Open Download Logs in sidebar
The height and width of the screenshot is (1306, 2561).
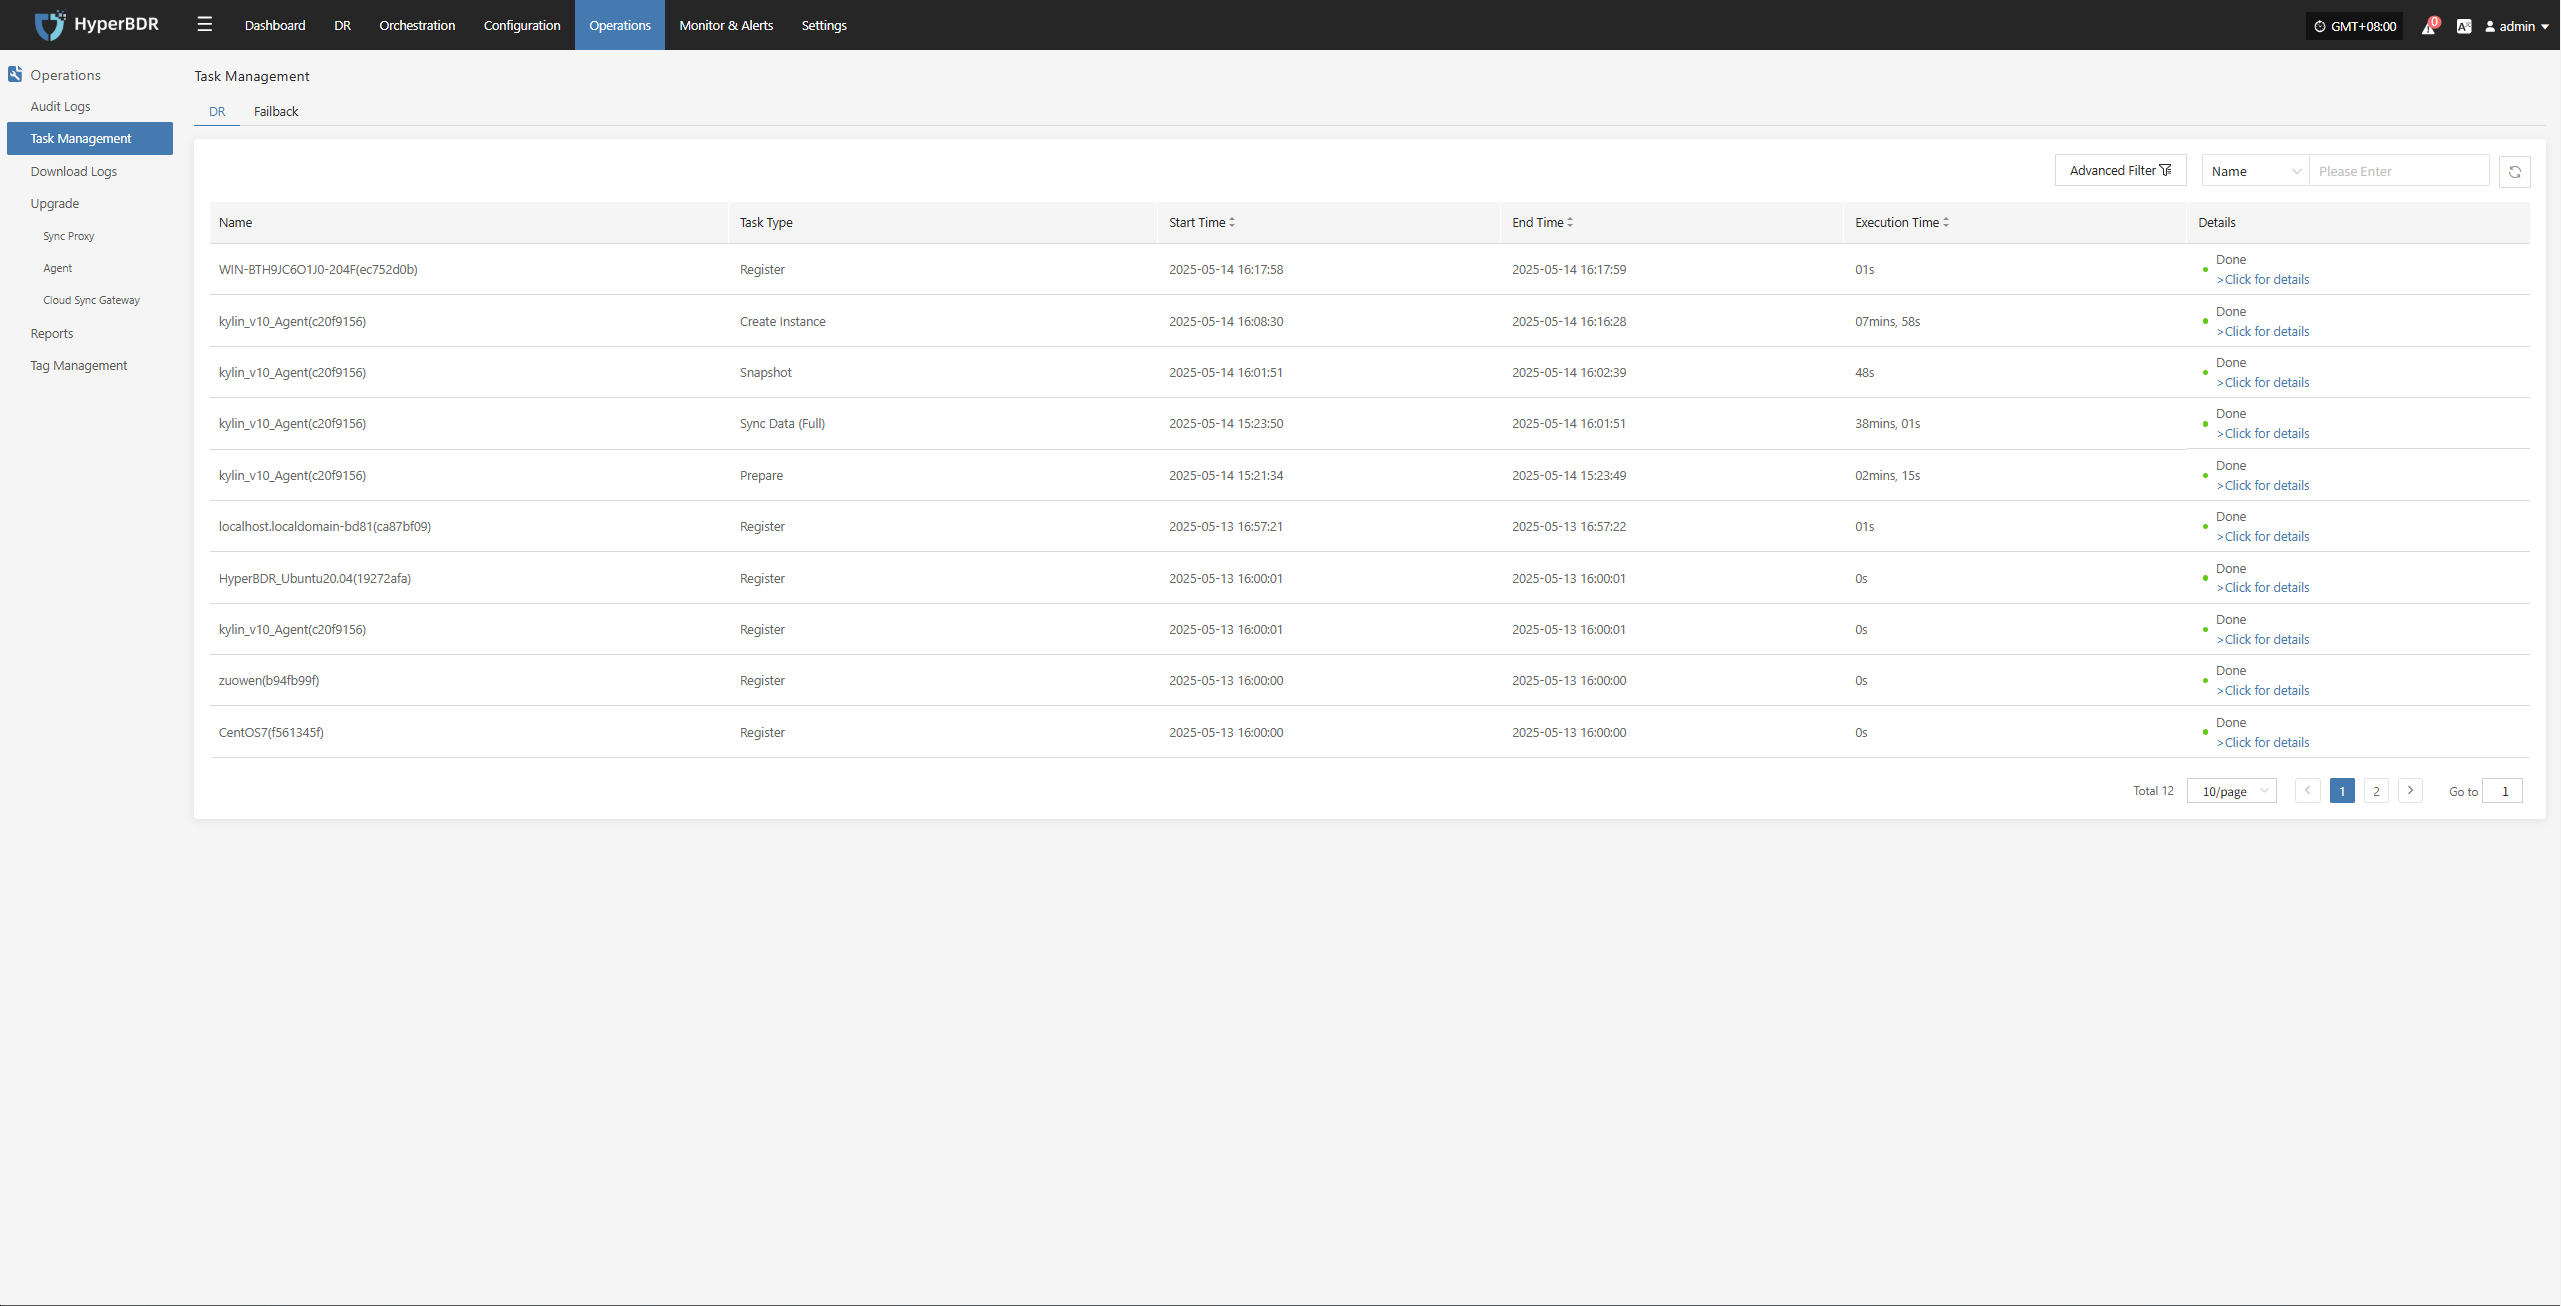coord(73,171)
